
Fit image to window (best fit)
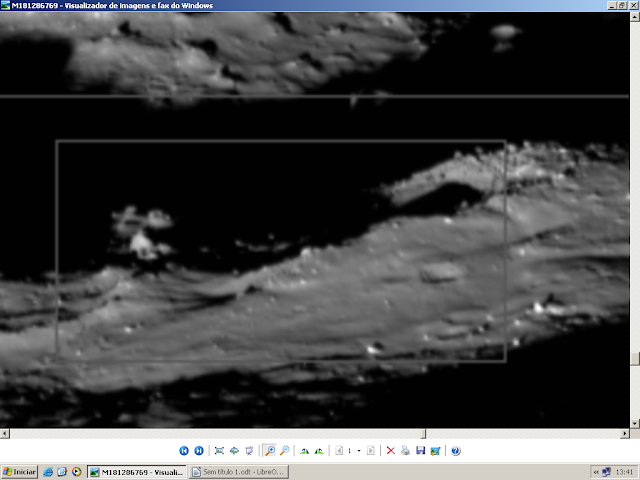point(219,451)
